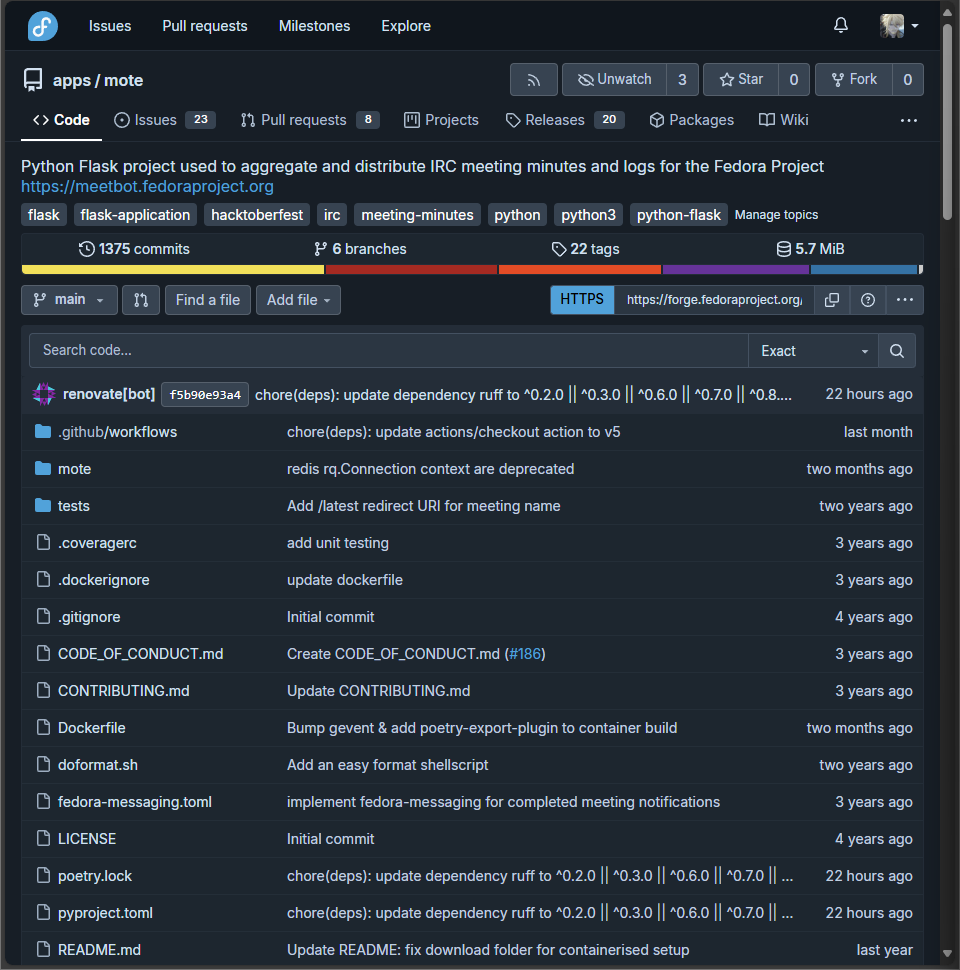The height and width of the screenshot is (970, 960).
Task: Open the main branch dropdown
Action: 68,300
